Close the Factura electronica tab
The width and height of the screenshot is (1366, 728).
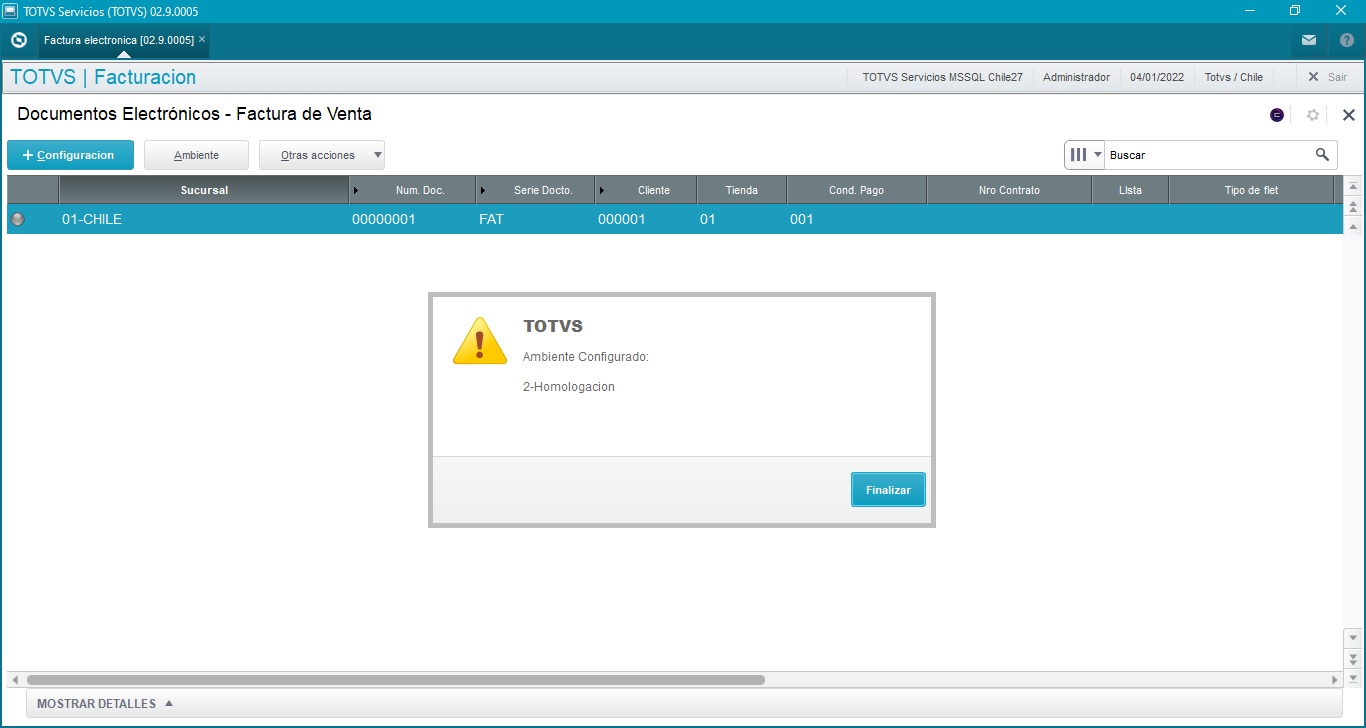(202, 40)
